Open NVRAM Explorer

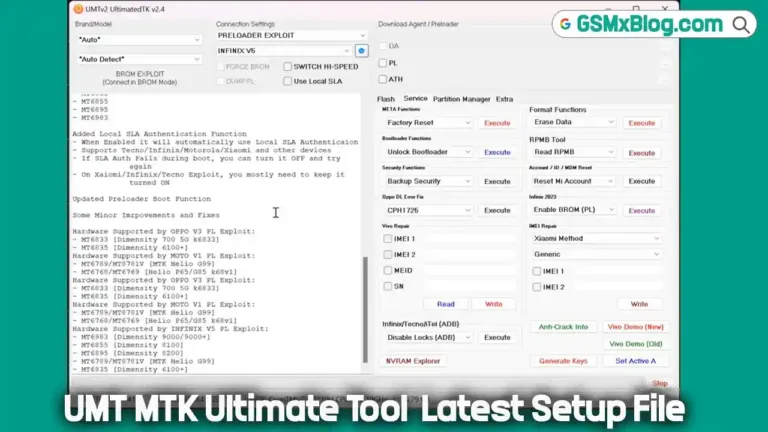point(413,361)
